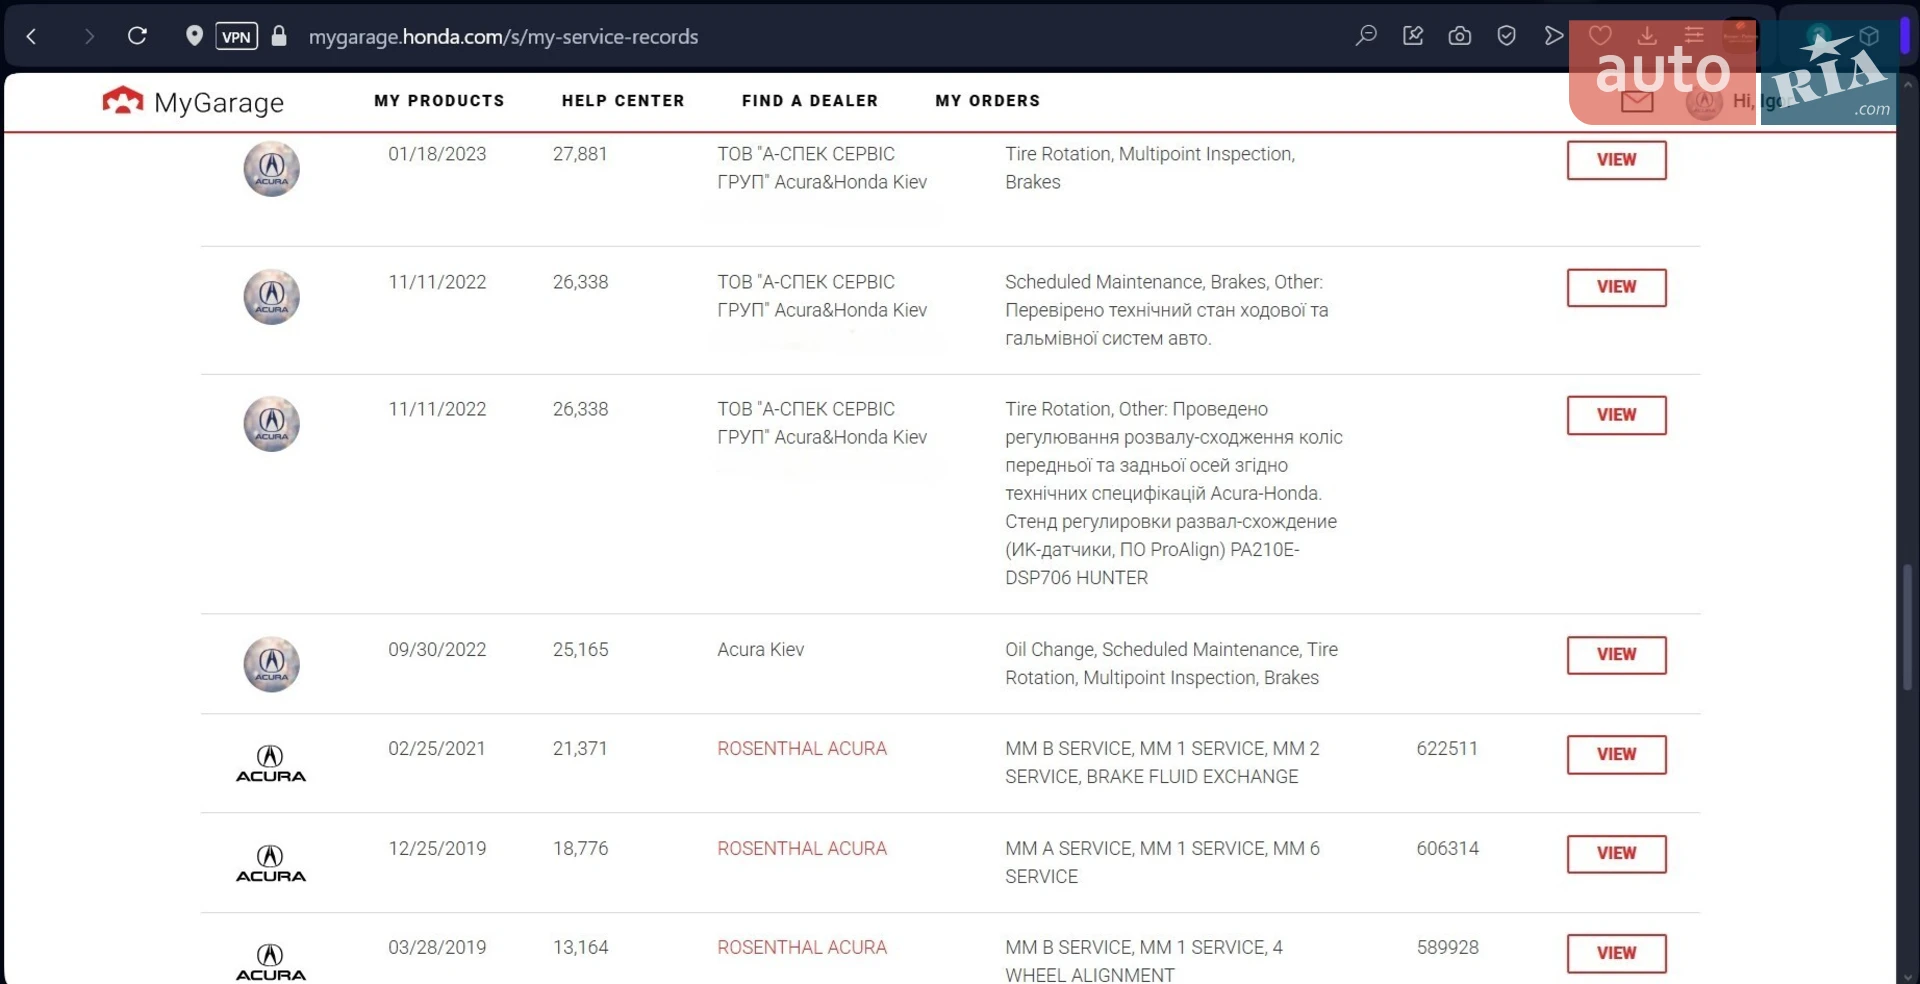View the 12/25/2019 service record
1920x984 pixels.
coord(1616,854)
